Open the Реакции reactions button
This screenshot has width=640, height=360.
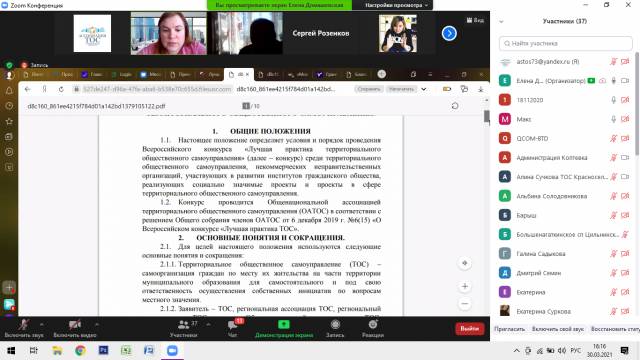point(373,329)
